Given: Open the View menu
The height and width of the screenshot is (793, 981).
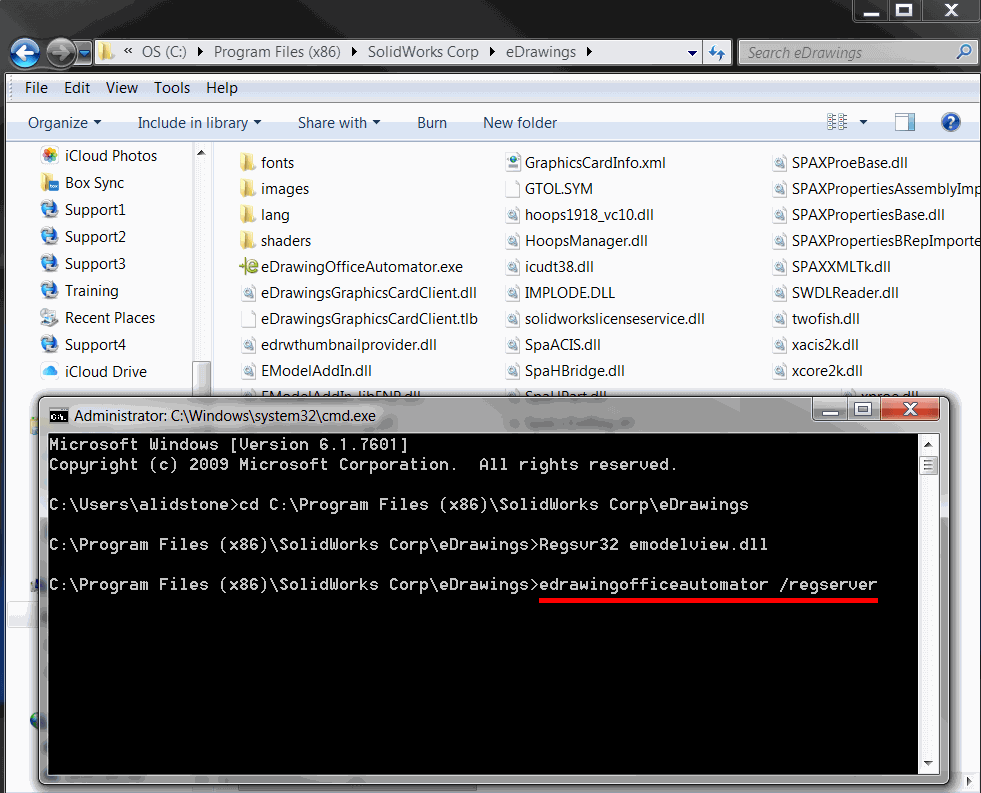Looking at the screenshot, I should (122, 88).
